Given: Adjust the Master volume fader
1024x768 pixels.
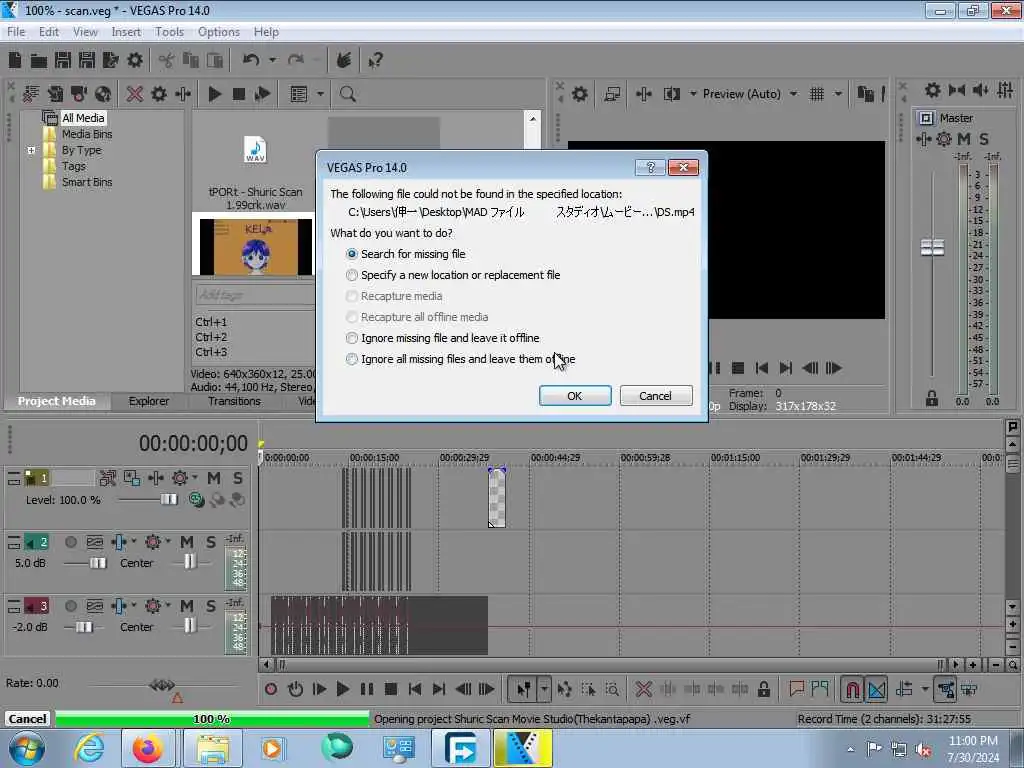Looking at the screenshot, I should click(x=932, y=248).
